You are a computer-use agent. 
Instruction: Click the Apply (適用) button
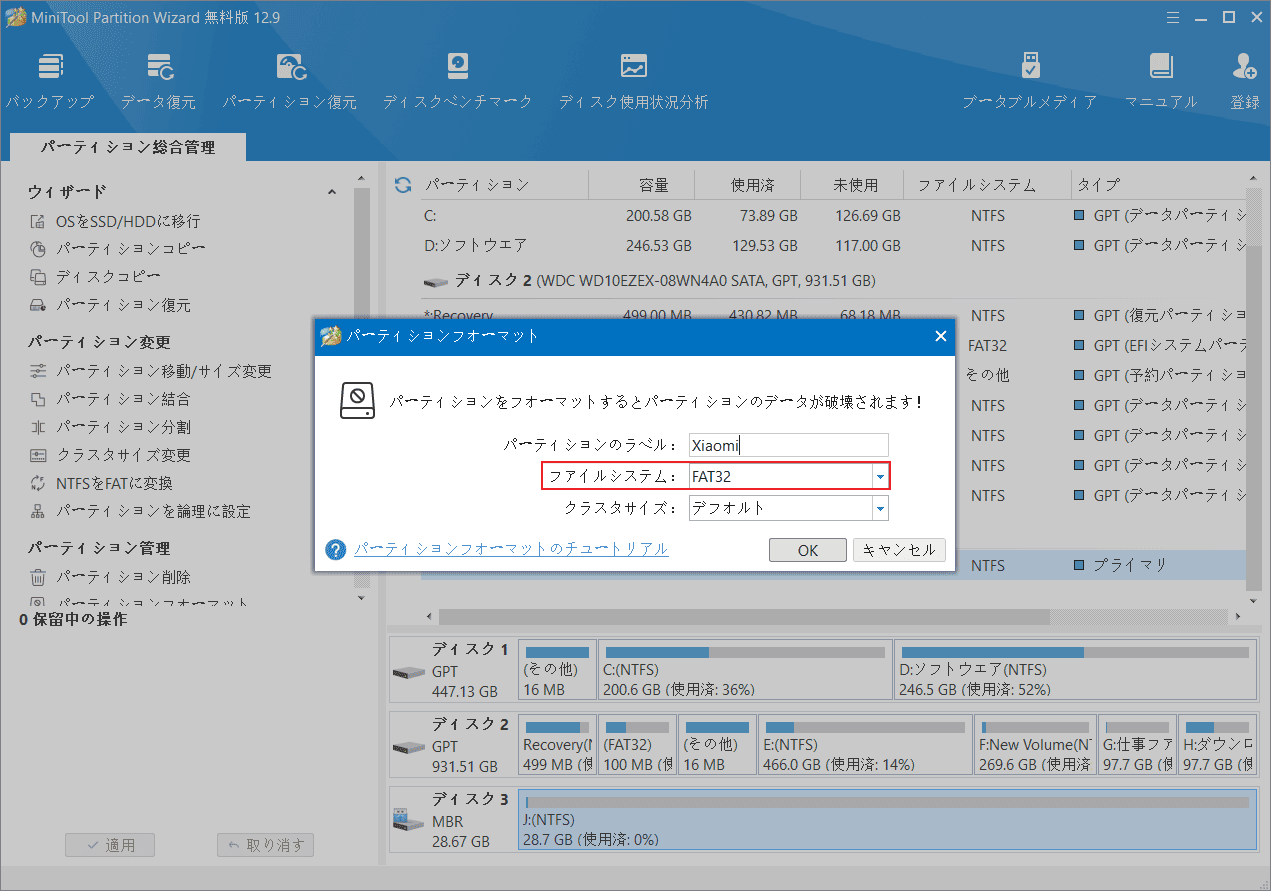pyautogui.click(x=110, y=845)
